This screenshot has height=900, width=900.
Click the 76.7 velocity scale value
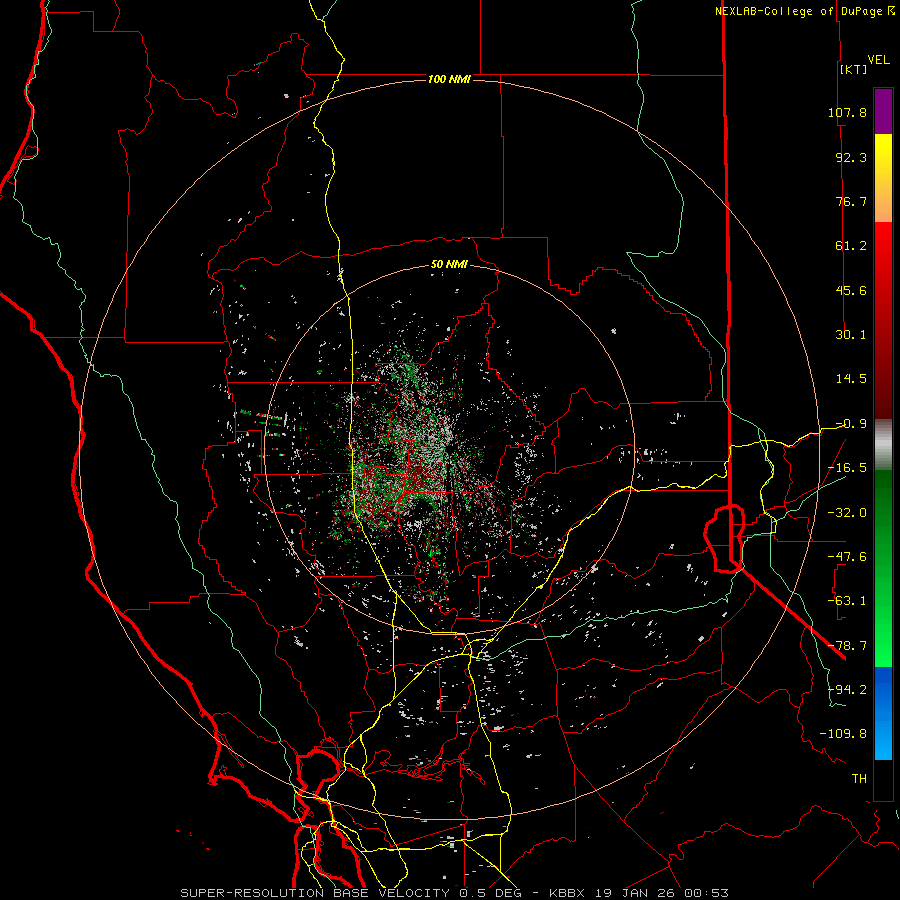pos(851,201)
